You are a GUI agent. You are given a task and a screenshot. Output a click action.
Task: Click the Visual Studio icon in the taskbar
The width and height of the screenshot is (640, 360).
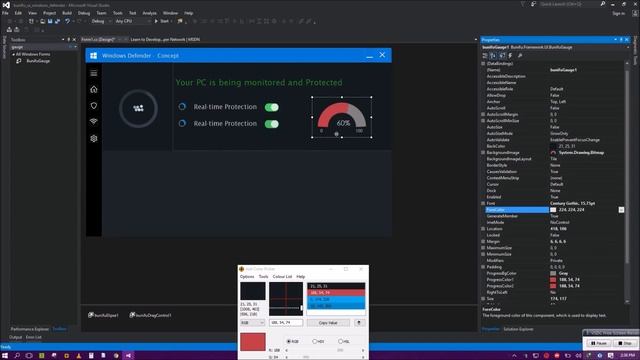tap(128, 356)
